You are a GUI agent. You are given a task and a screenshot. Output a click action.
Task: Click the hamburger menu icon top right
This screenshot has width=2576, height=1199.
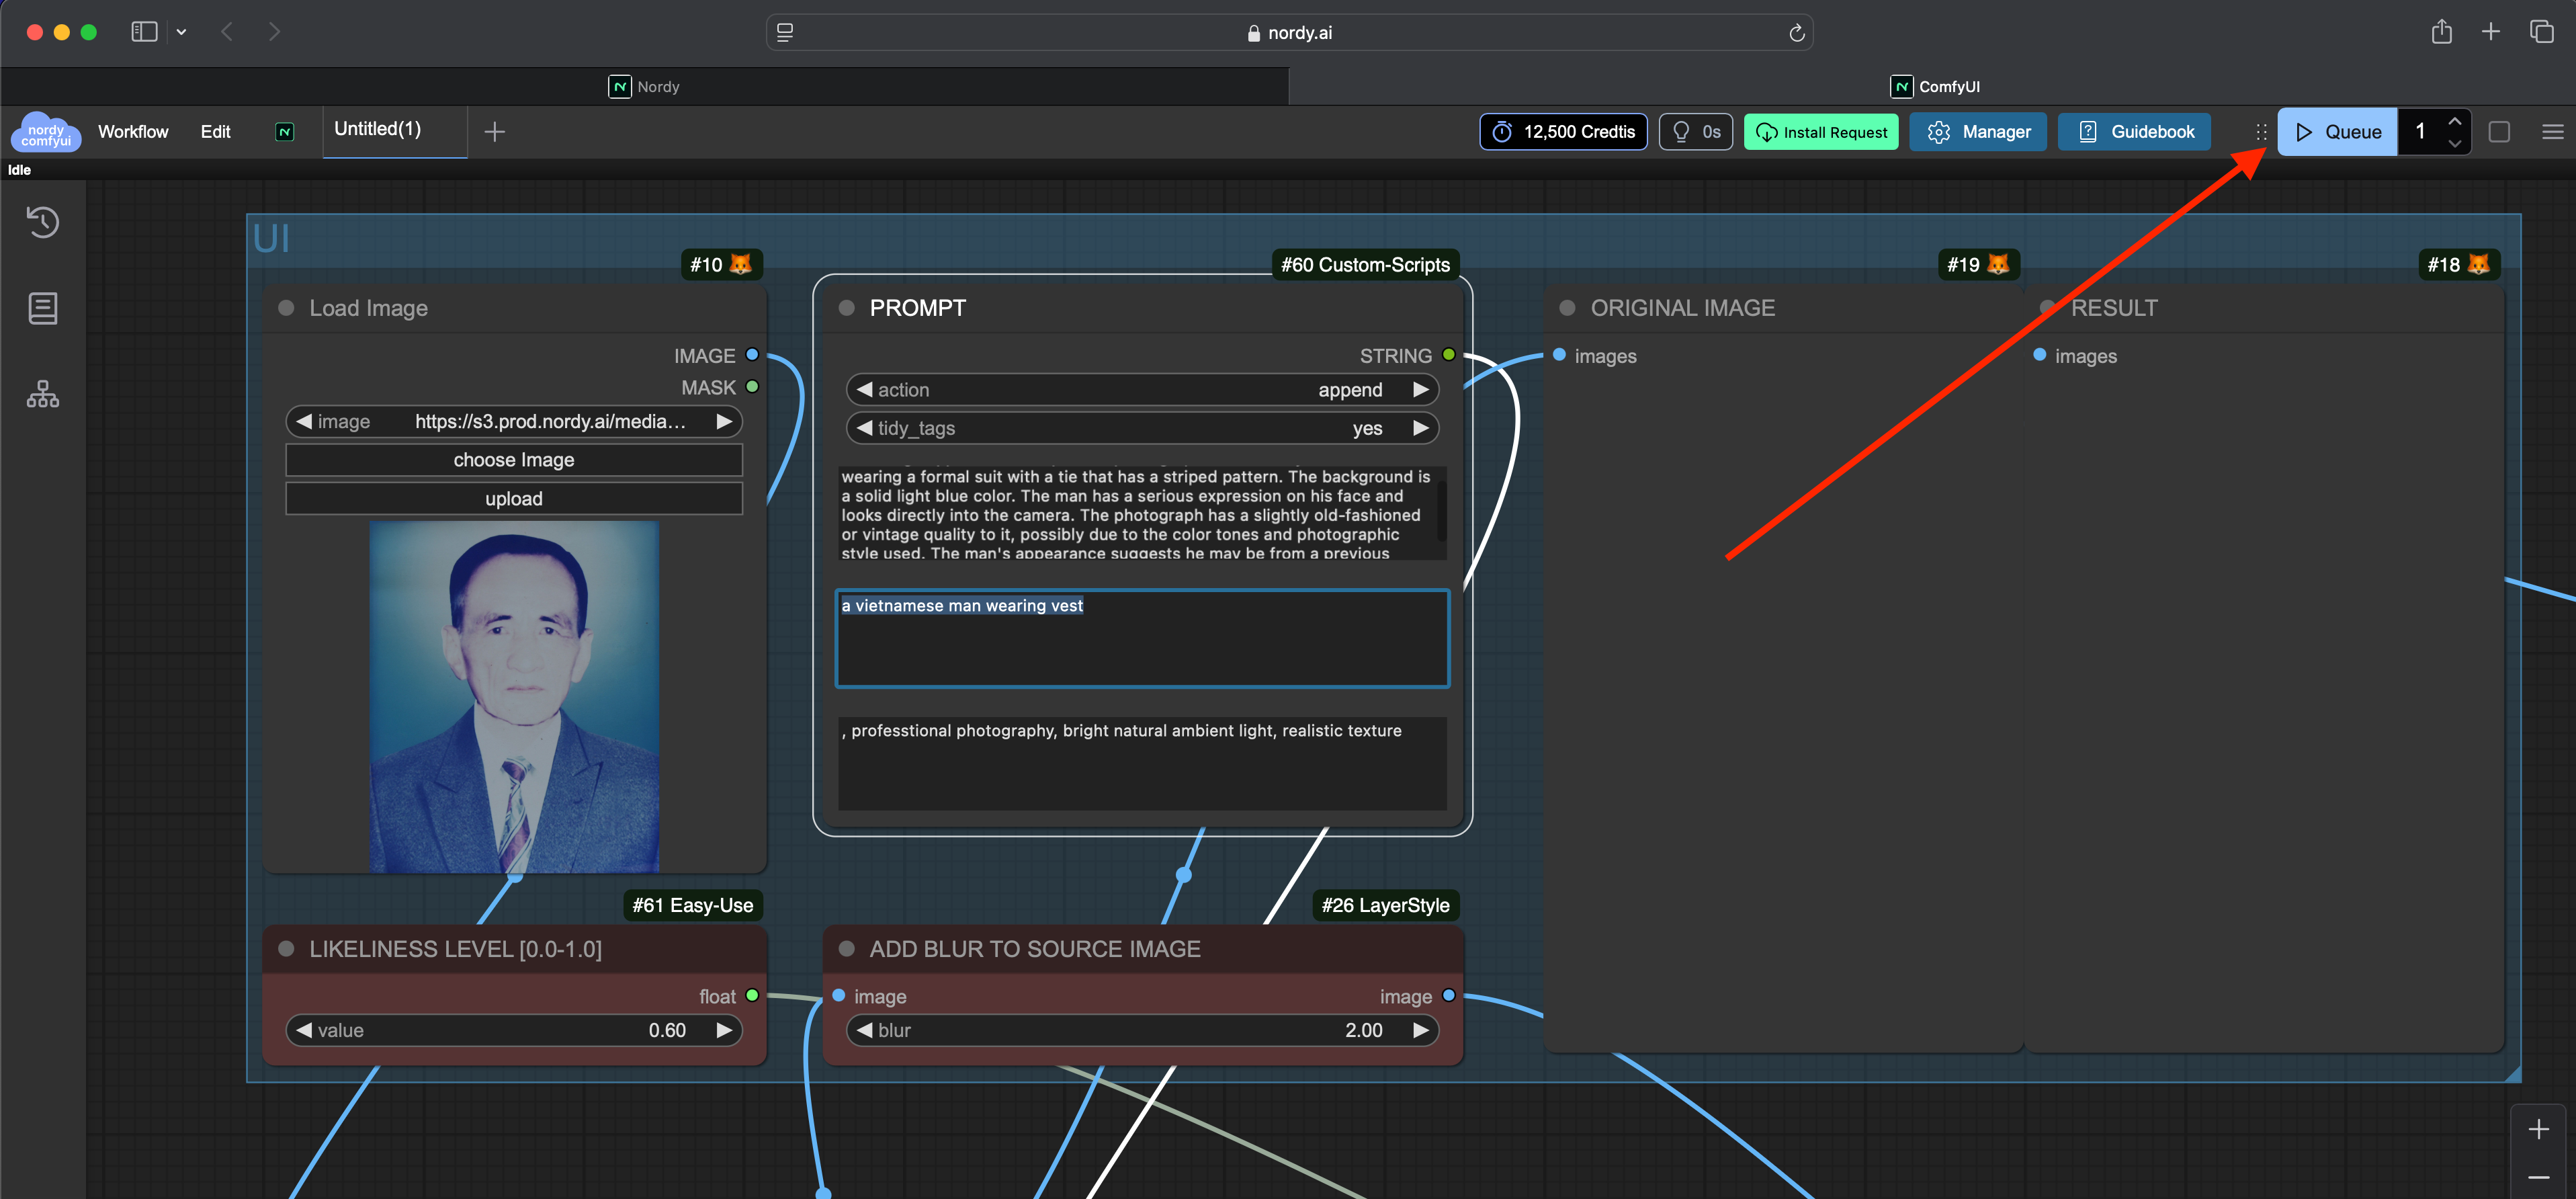pyautogui.click(x=2552, y=132)
